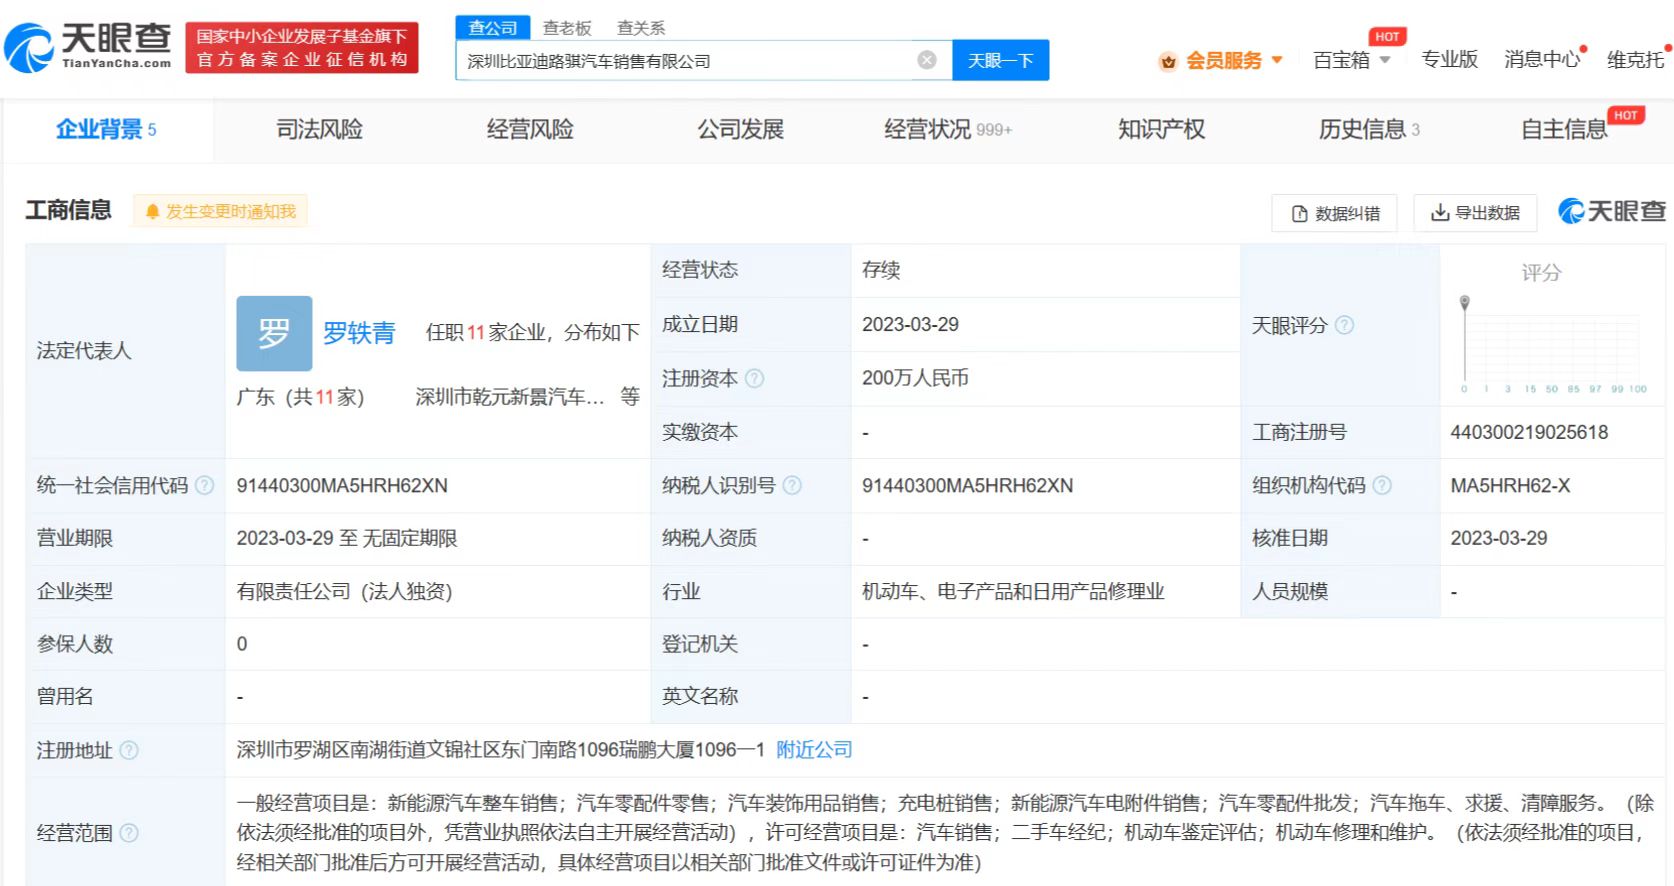
Task: Clear the search box with X icon
Action: coord(927,60)
